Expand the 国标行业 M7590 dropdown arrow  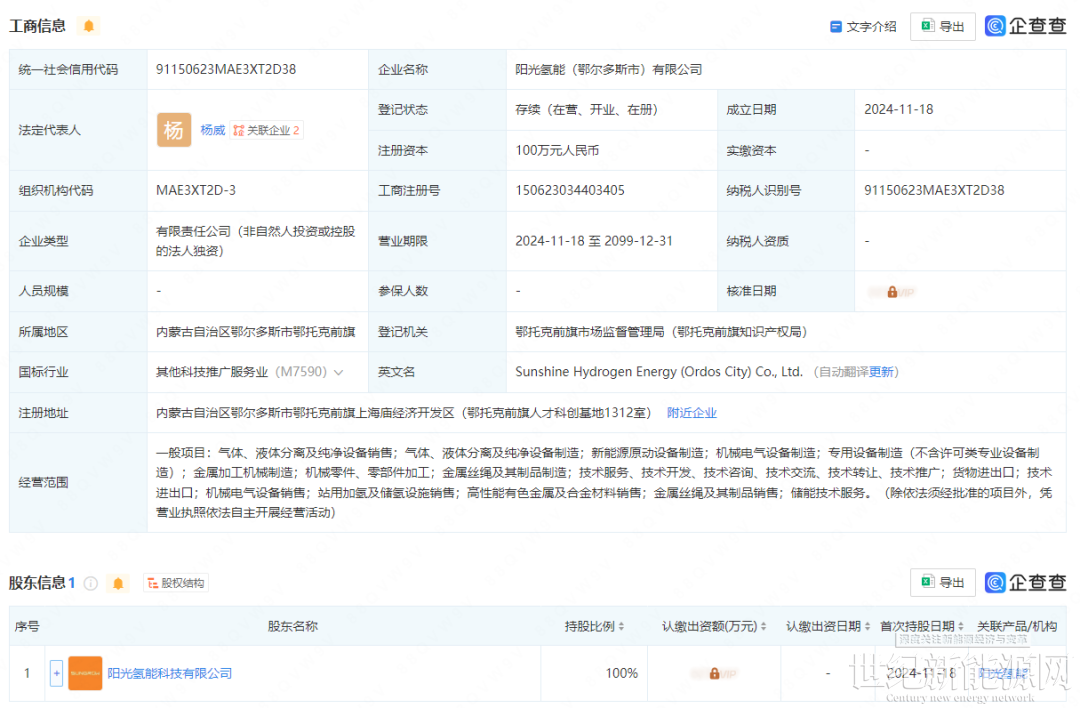[338, 373]
